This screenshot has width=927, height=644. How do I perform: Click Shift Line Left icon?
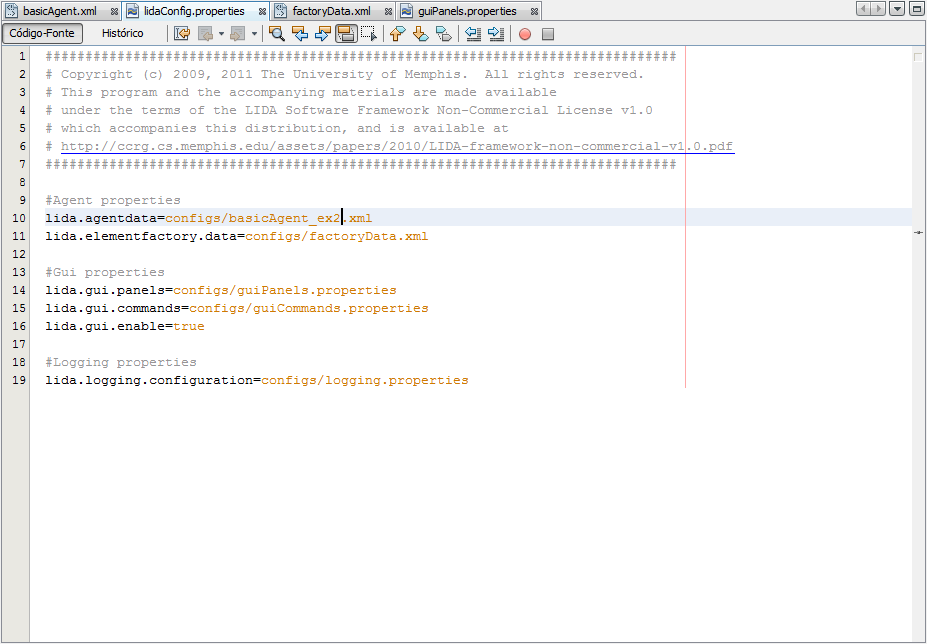(473, 33)
